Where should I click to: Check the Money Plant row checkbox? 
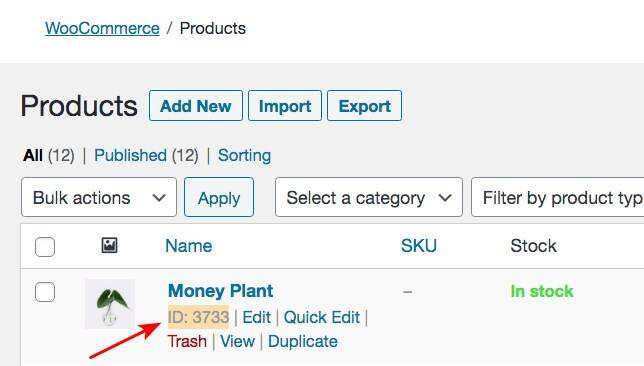pyautogui.click(x=45, y=292)
